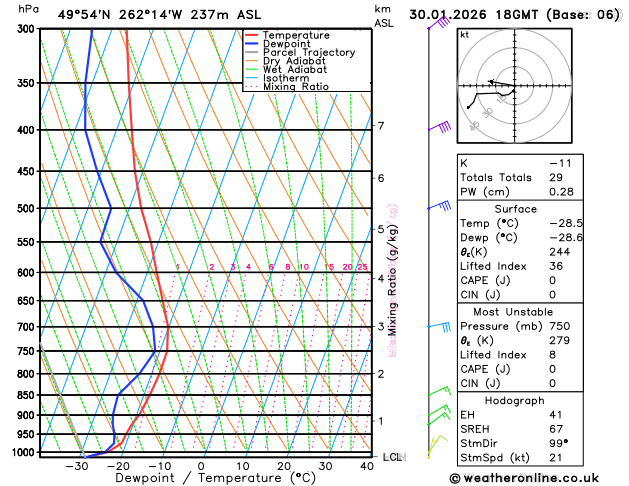Click the 'Temperature' legend entry
This screenshot has height=486, width=629.
click(288, 35)
